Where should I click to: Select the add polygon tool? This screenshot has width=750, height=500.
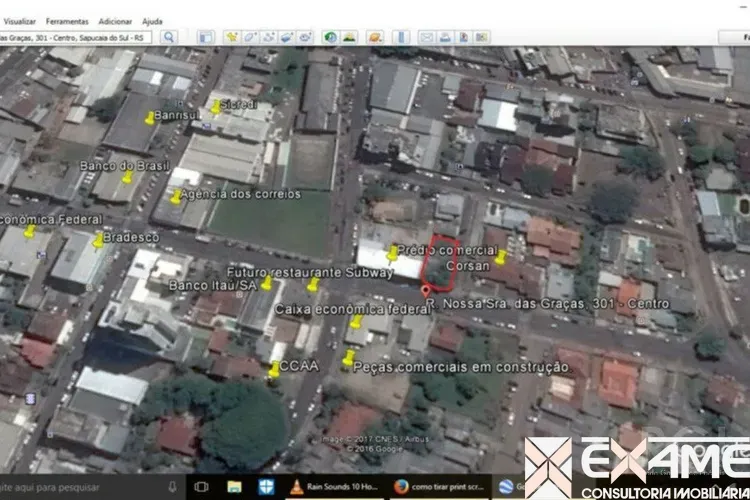(x=250, y=37)
